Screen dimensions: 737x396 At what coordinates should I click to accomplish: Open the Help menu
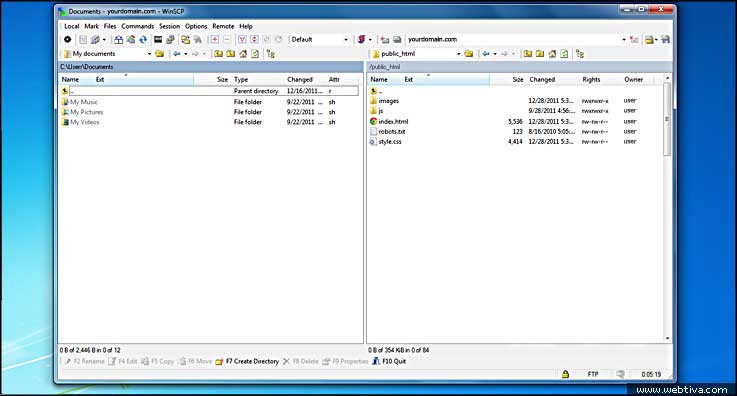tap(246, 26)
